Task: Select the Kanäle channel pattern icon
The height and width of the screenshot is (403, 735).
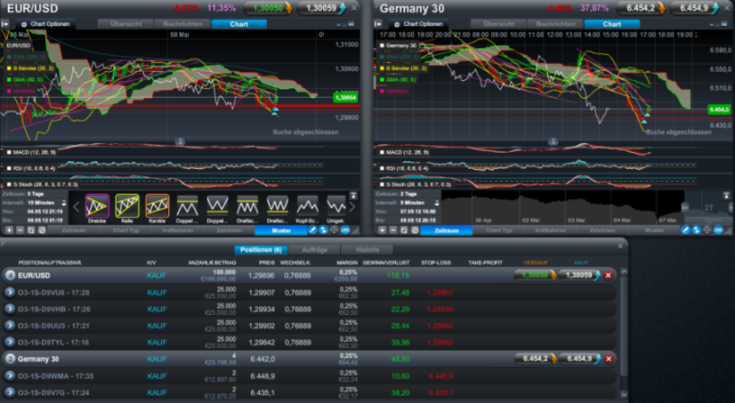Action: point(157,206)
